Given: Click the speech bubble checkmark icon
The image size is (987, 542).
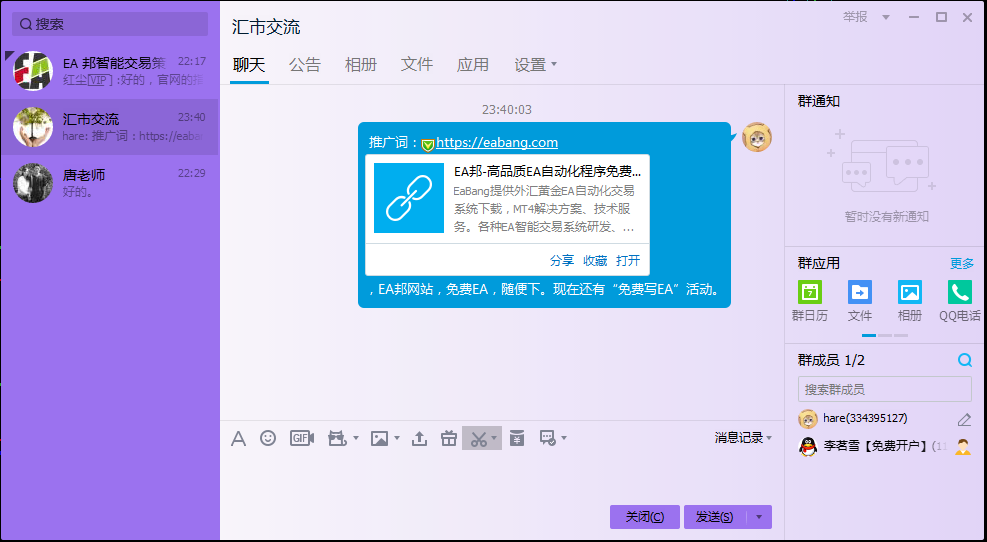Looking at the screenshot, I should pyautogui.click(x=548, y=438).
